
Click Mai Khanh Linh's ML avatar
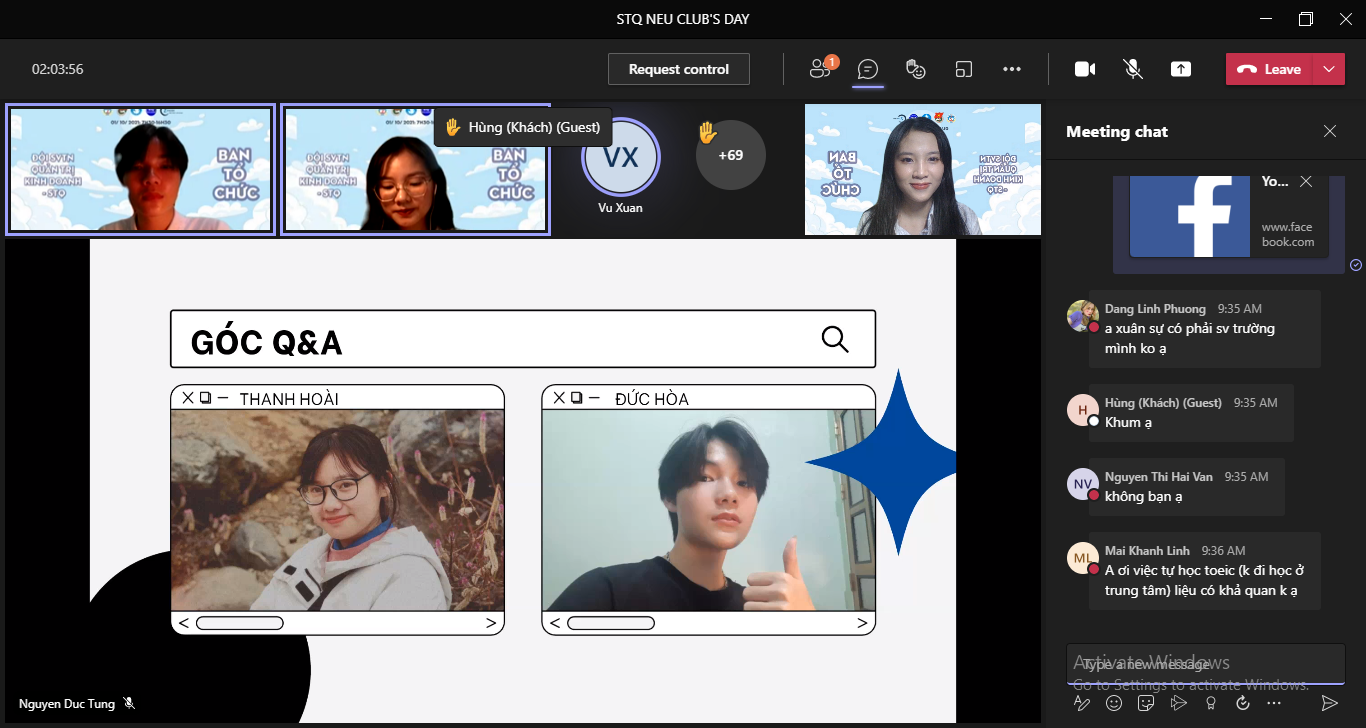pos(1083,557)
